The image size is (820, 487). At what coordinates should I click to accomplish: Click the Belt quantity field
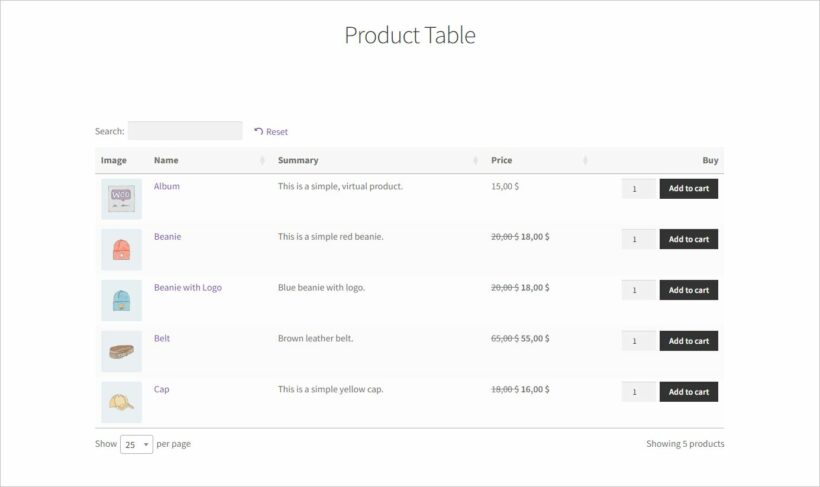coord(639,341)
